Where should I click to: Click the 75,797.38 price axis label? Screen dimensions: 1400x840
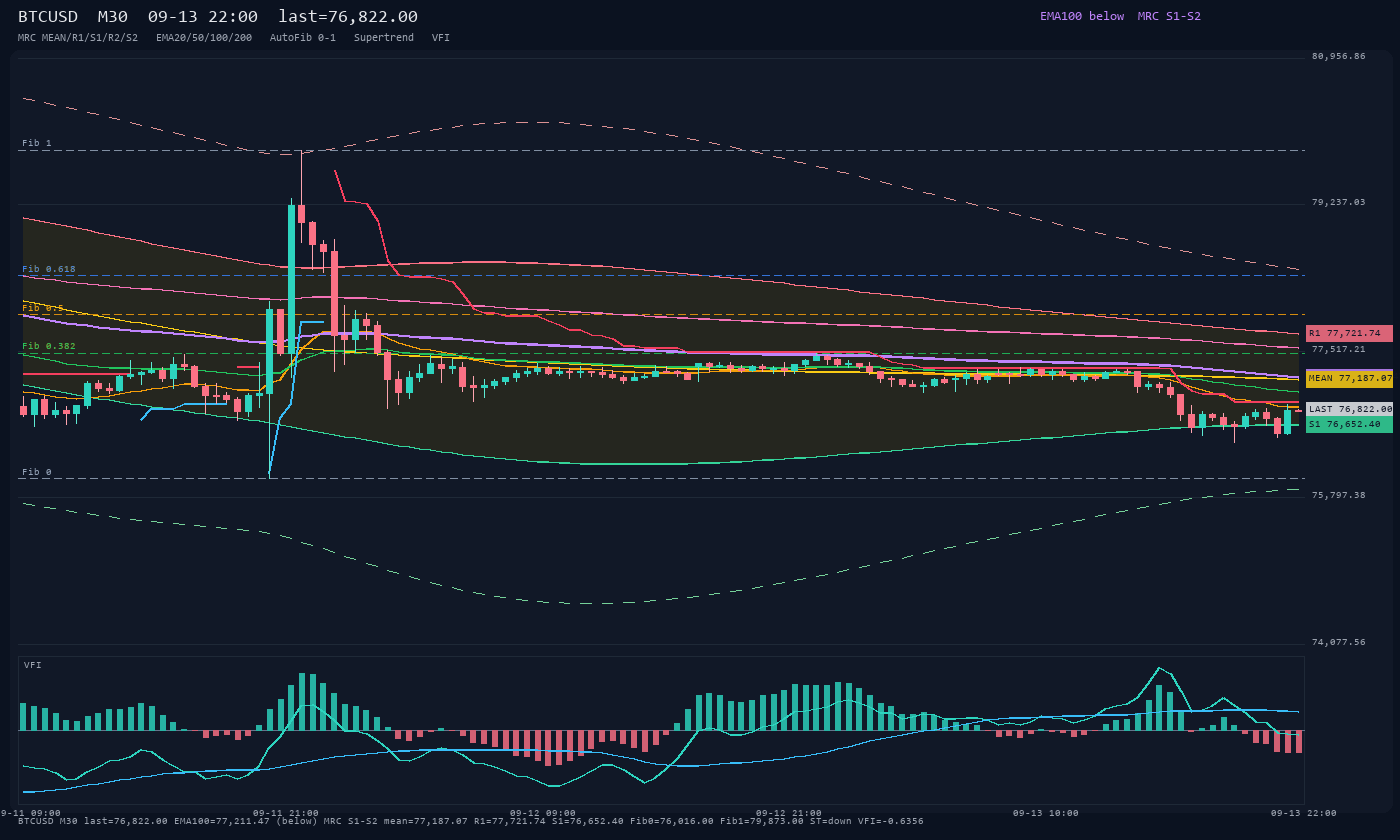pyautogui.click(x=1338, y=495)
